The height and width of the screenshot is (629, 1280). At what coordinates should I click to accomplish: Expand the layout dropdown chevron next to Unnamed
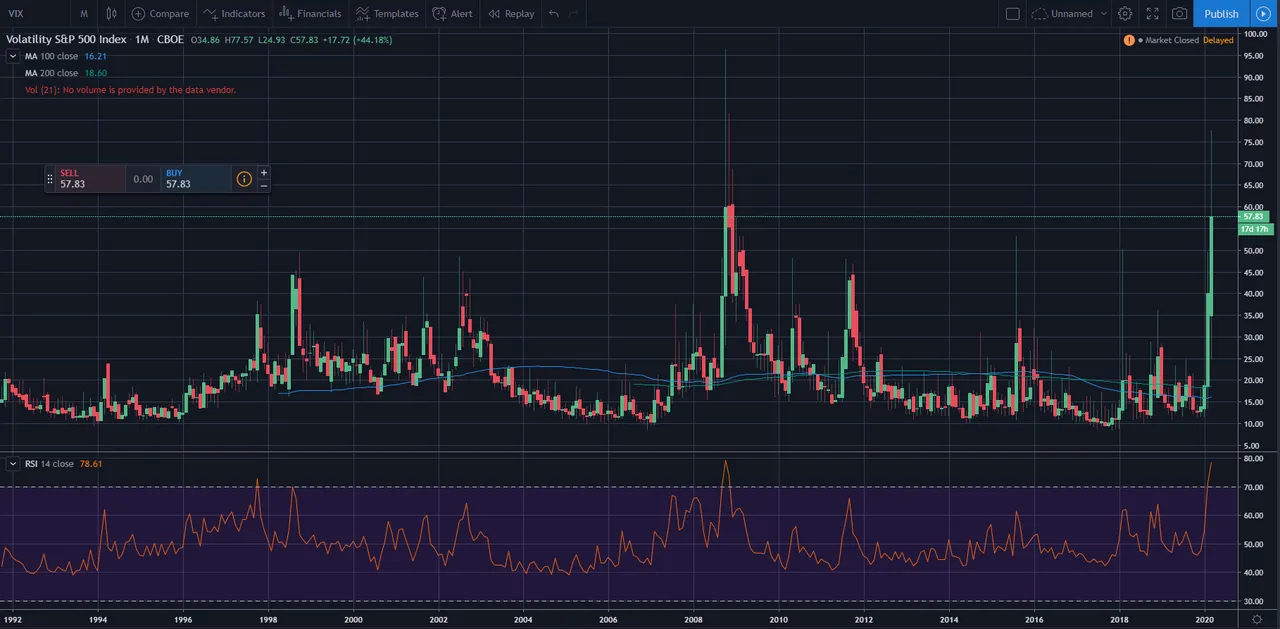1104,14
